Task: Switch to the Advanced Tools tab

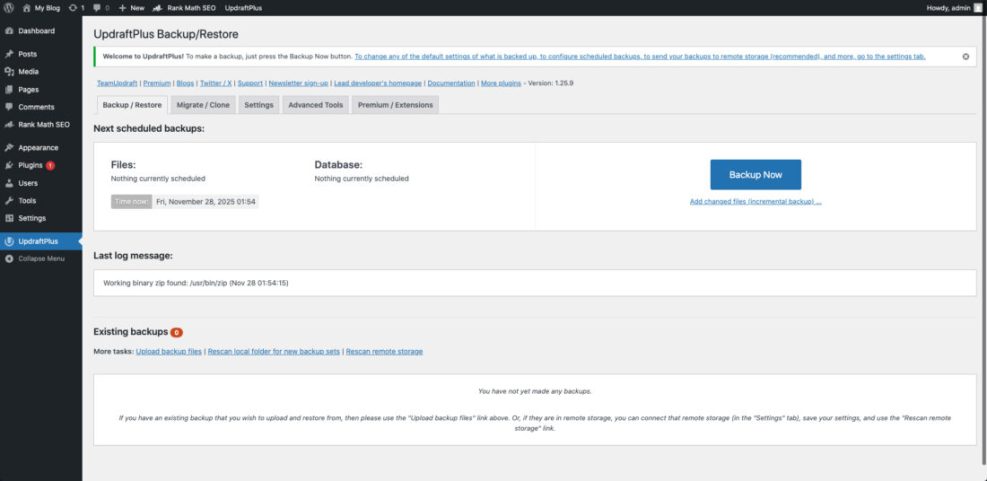Action: 315,105
